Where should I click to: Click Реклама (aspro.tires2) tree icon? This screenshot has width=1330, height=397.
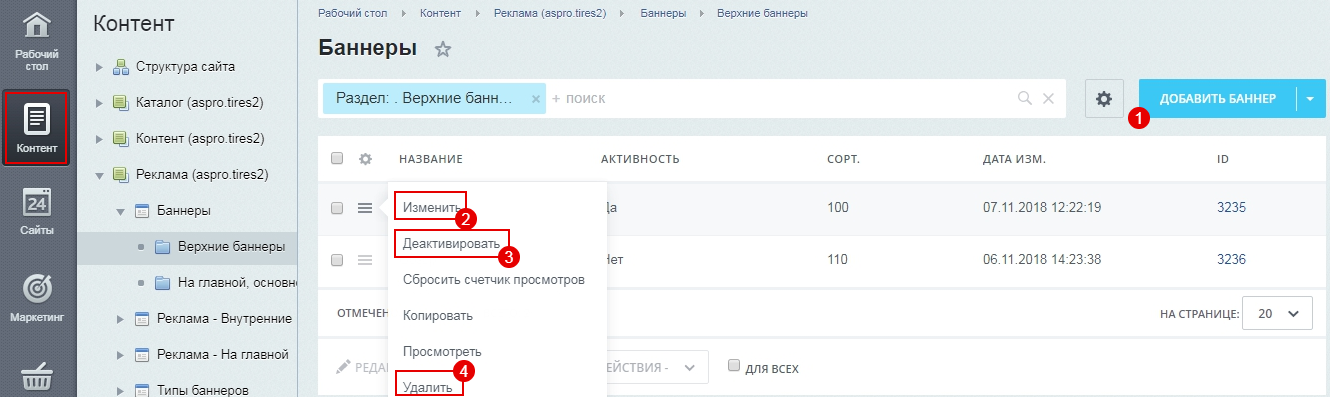tap(120, 175)
